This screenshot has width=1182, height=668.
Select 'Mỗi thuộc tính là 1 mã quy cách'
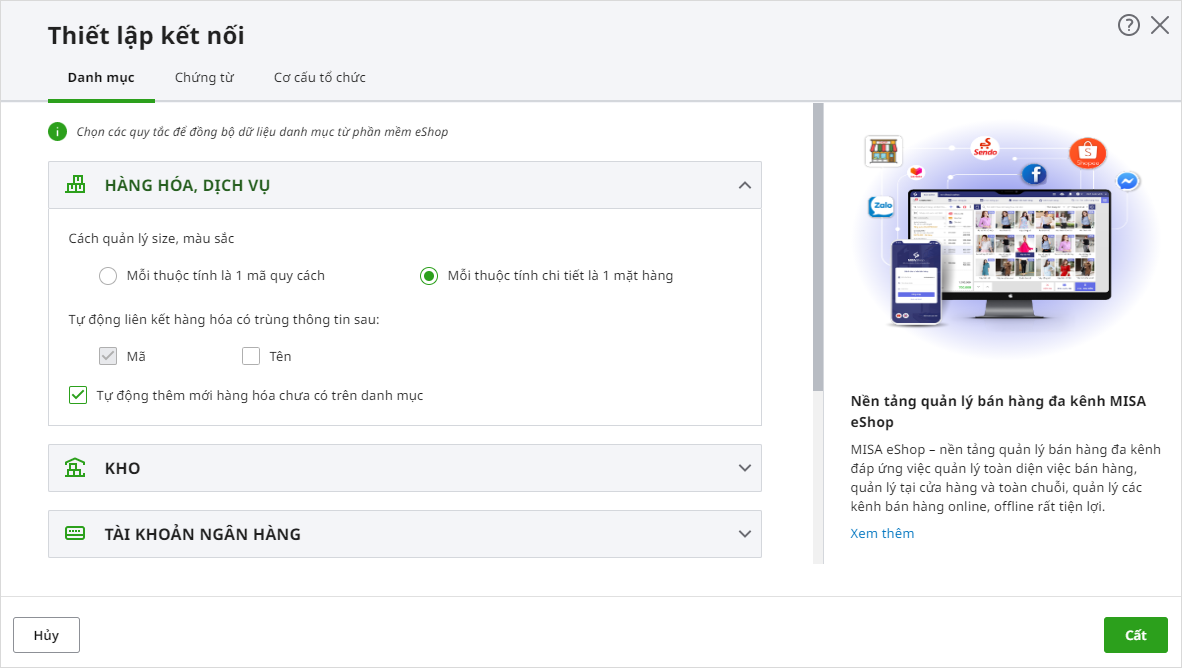[x=108, y=276]
